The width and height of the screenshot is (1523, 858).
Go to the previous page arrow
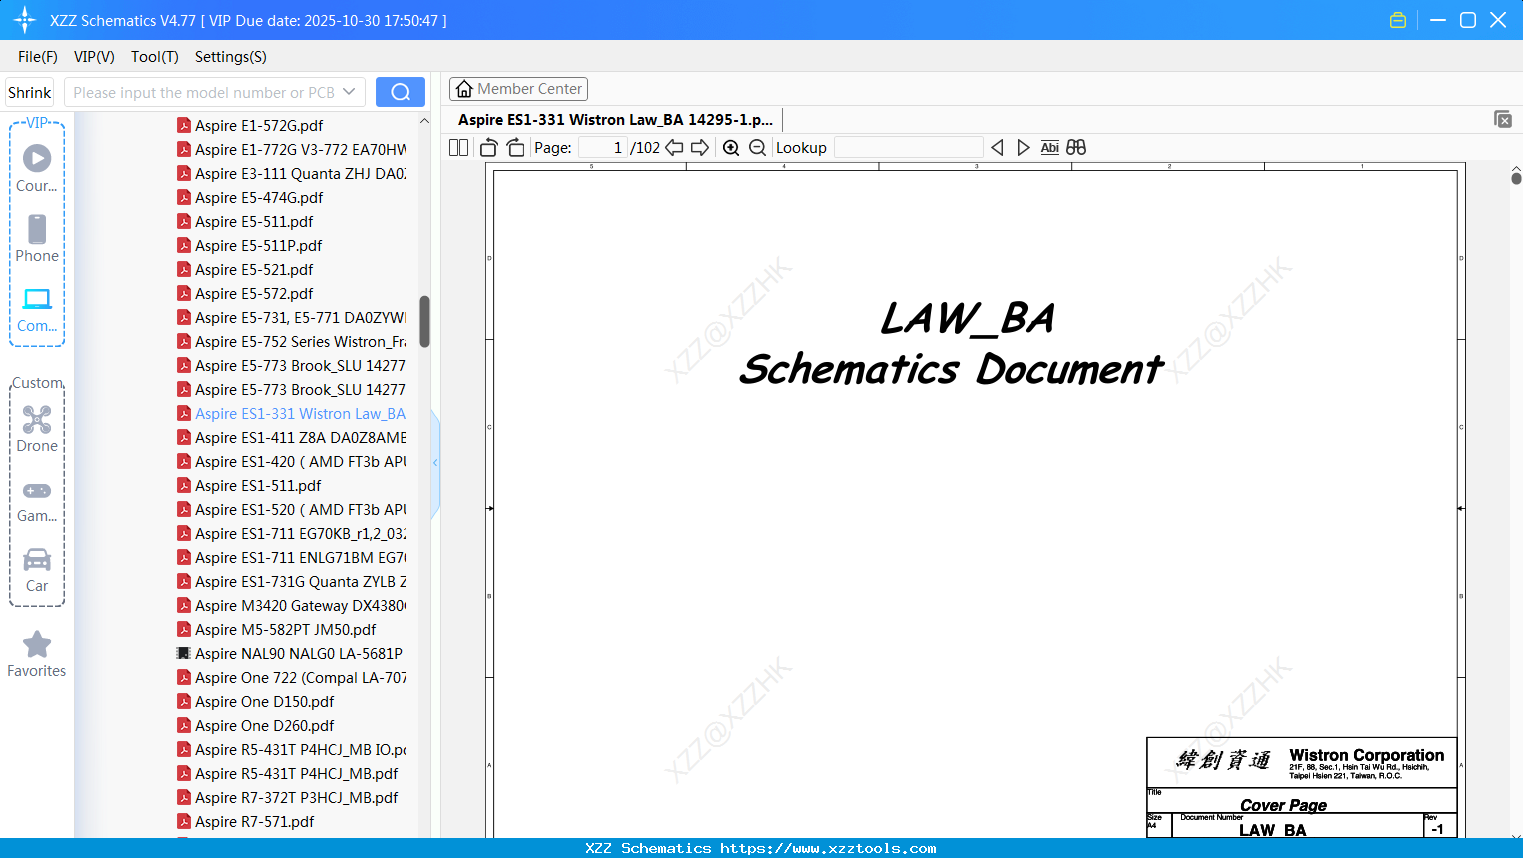pos(674,148)
